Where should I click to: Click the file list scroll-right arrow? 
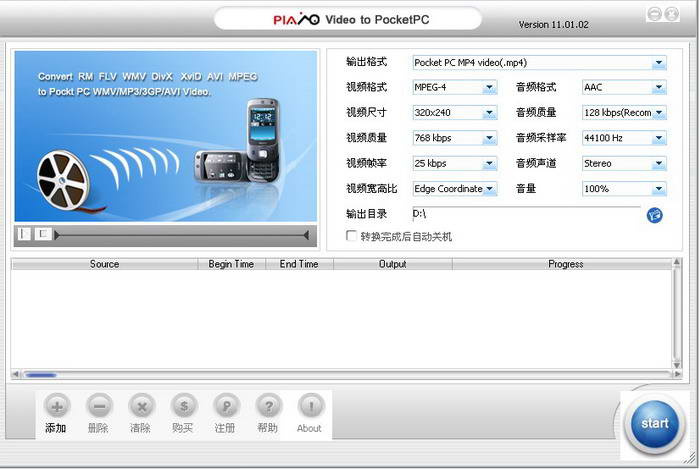click(x=676, y=374)
